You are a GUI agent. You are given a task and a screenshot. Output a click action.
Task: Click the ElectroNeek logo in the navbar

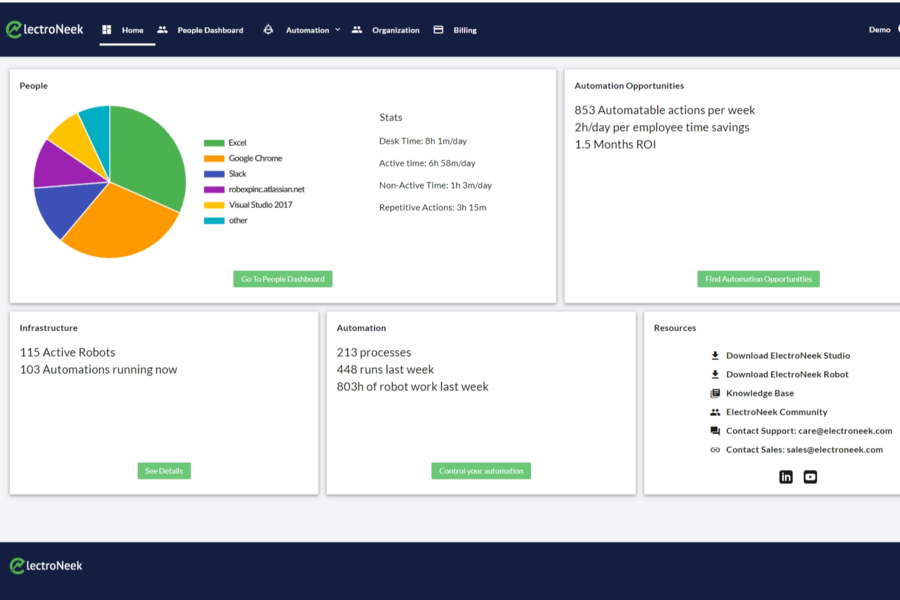coord(45,30)
